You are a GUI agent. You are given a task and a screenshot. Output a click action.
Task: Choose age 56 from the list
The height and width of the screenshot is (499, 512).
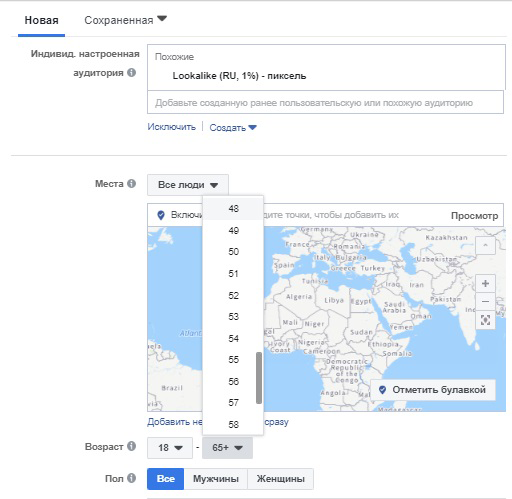(233, 381)
